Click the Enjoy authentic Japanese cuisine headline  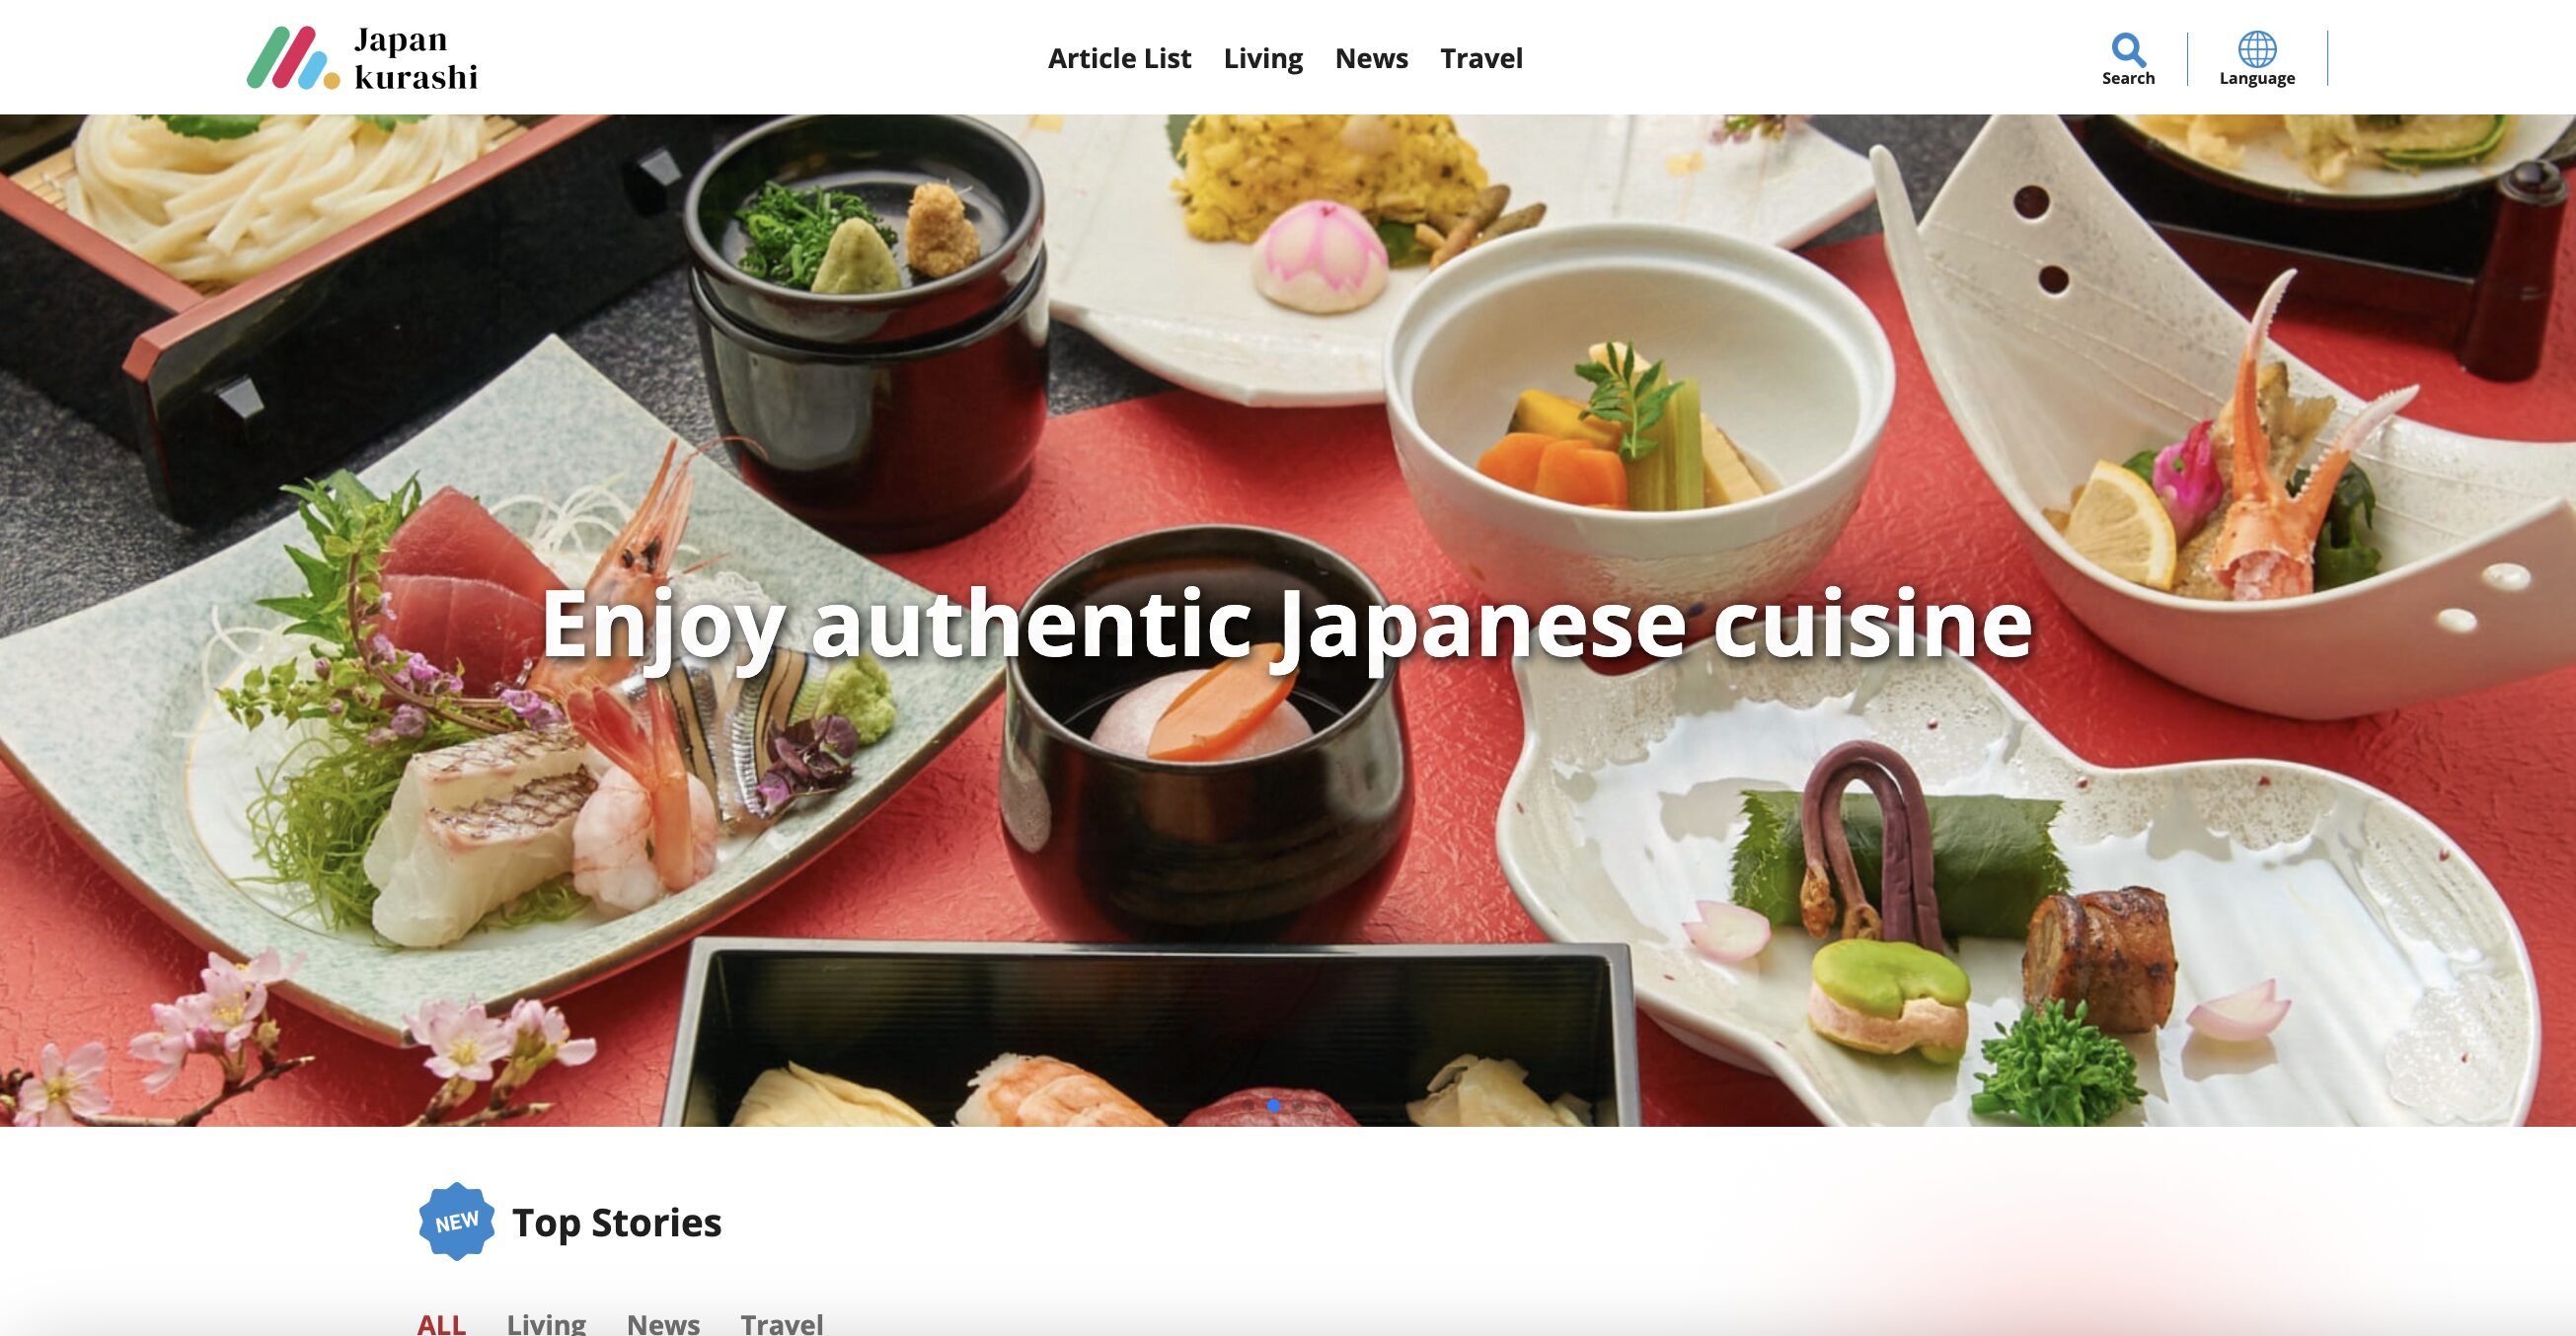pos(1287,622)
